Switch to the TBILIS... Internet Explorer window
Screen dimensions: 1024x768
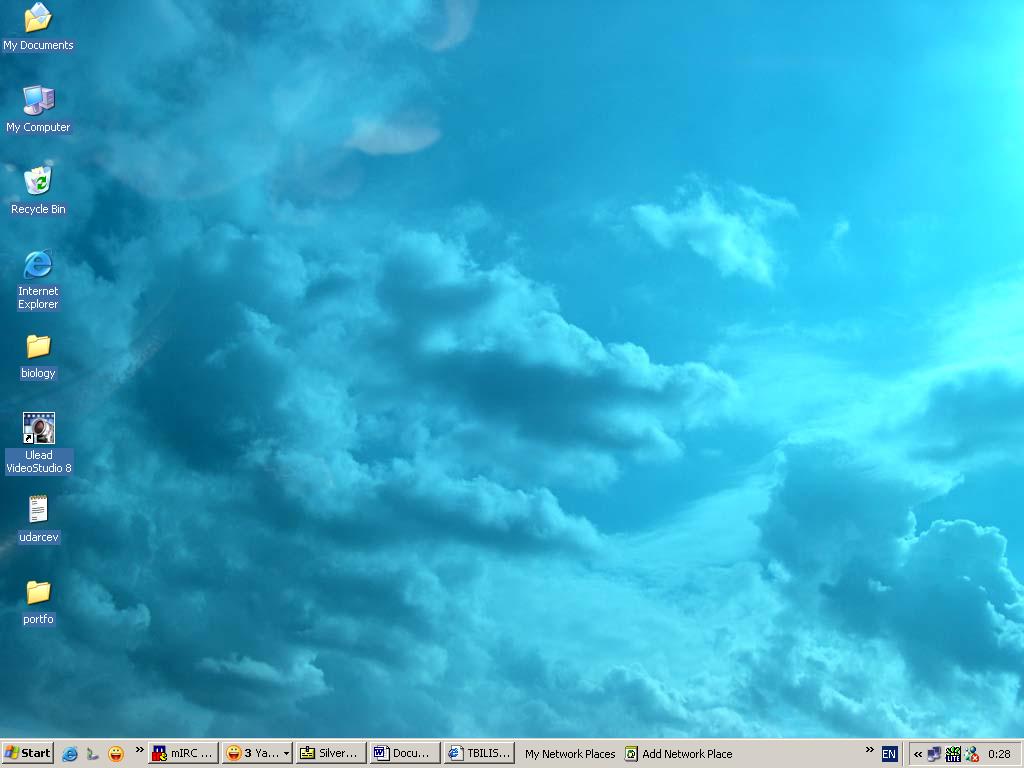(479, 753)
